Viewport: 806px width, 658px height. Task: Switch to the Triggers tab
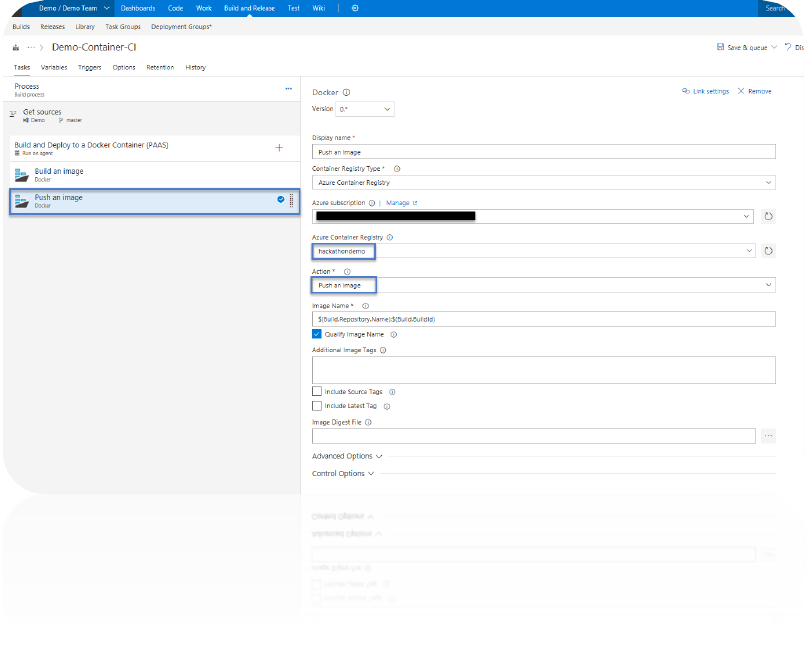[x=89, y=67]
